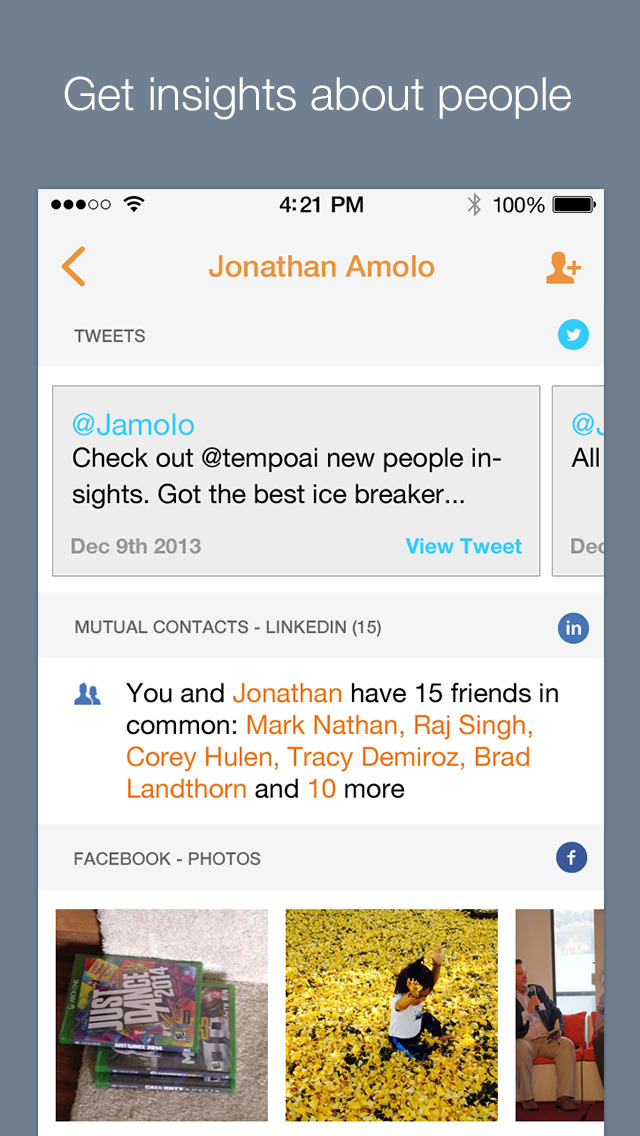Tap the Jonathan Amolo title
The height and width of the screenshot is (1136, 640).
[321, 267]
